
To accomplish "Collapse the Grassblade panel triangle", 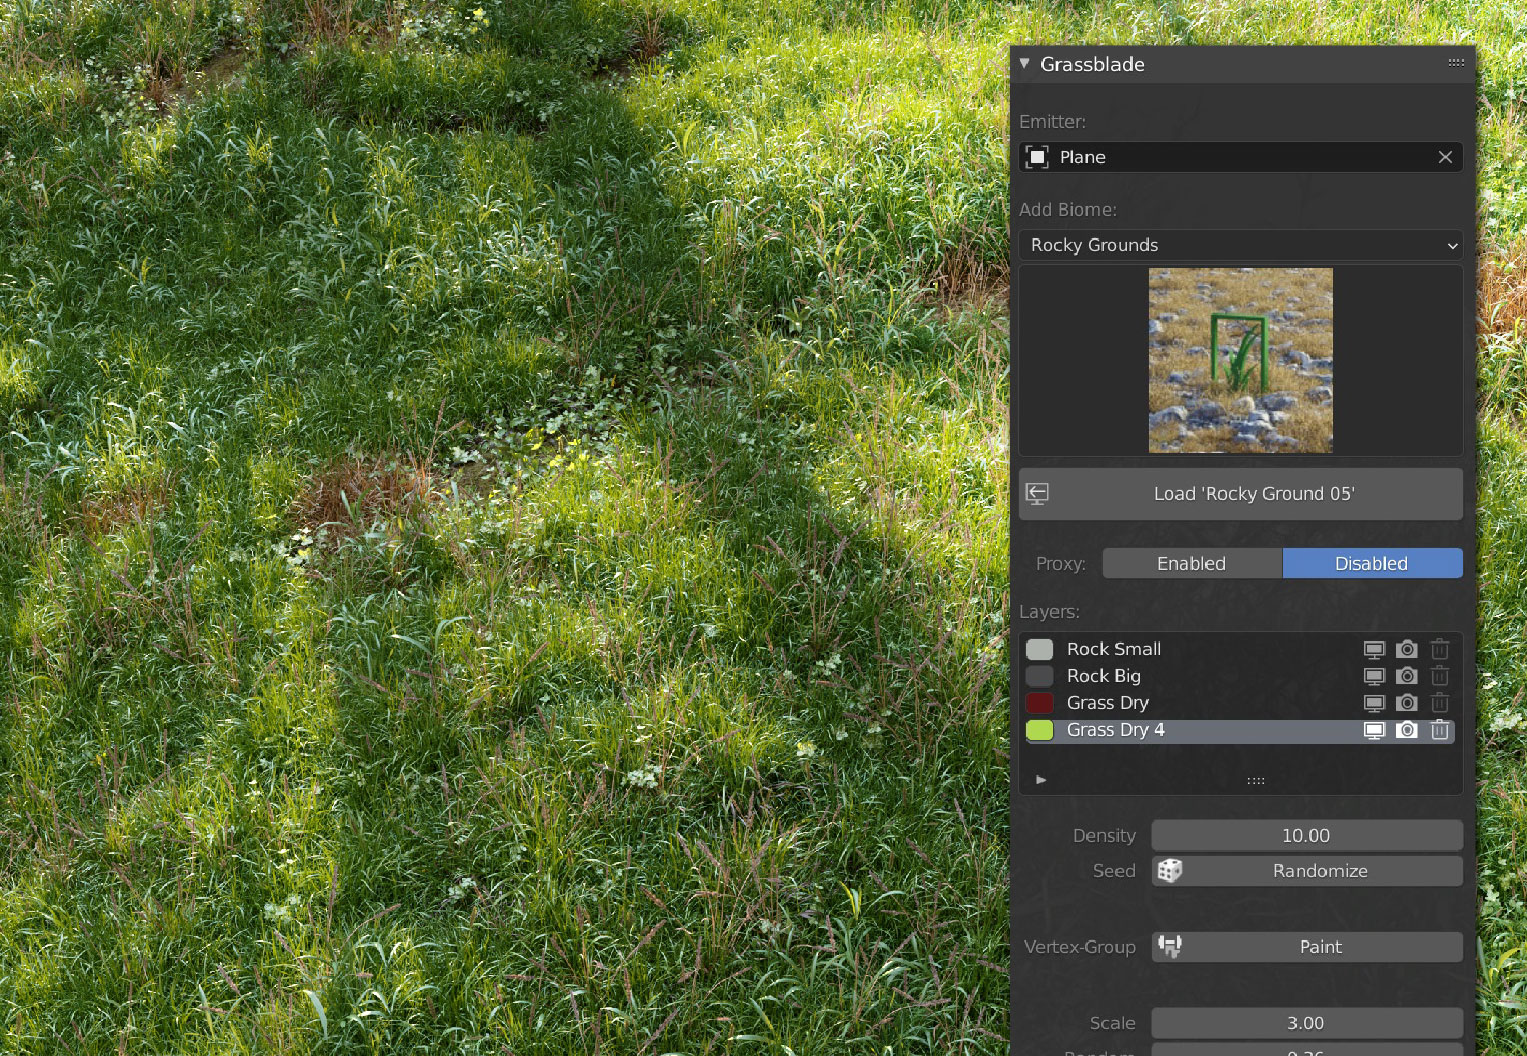I will pos(1024,63).
